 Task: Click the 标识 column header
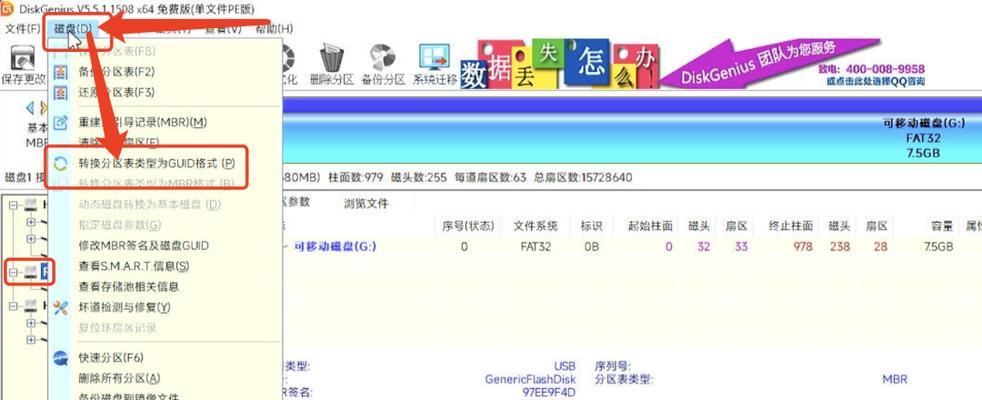coord(591,226)
